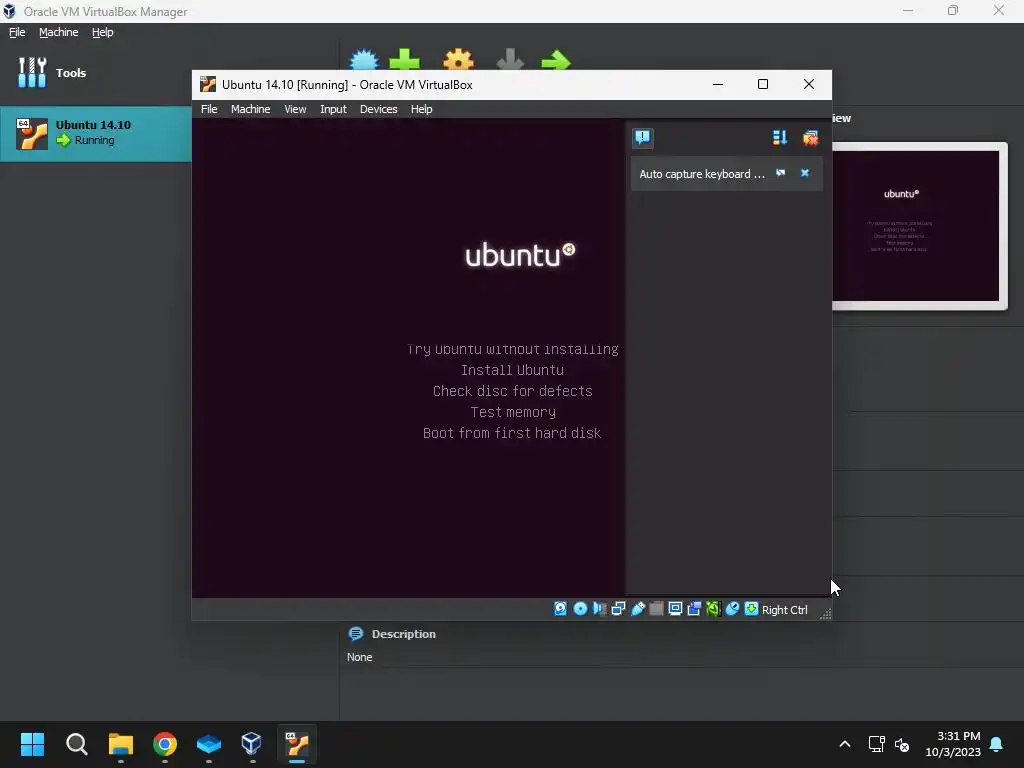Select Install Ubuntu boot option

(512, 370)
